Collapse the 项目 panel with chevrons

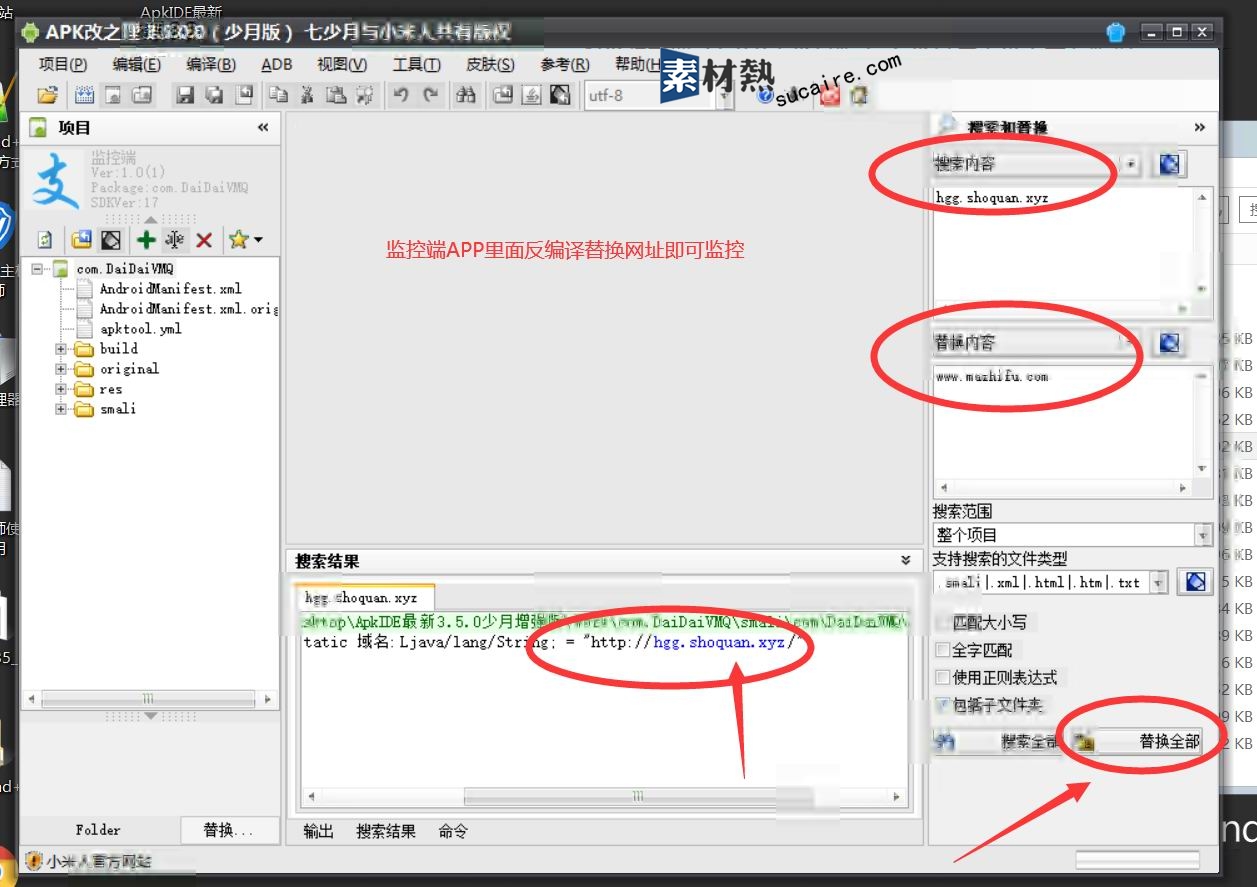[263, 127]
